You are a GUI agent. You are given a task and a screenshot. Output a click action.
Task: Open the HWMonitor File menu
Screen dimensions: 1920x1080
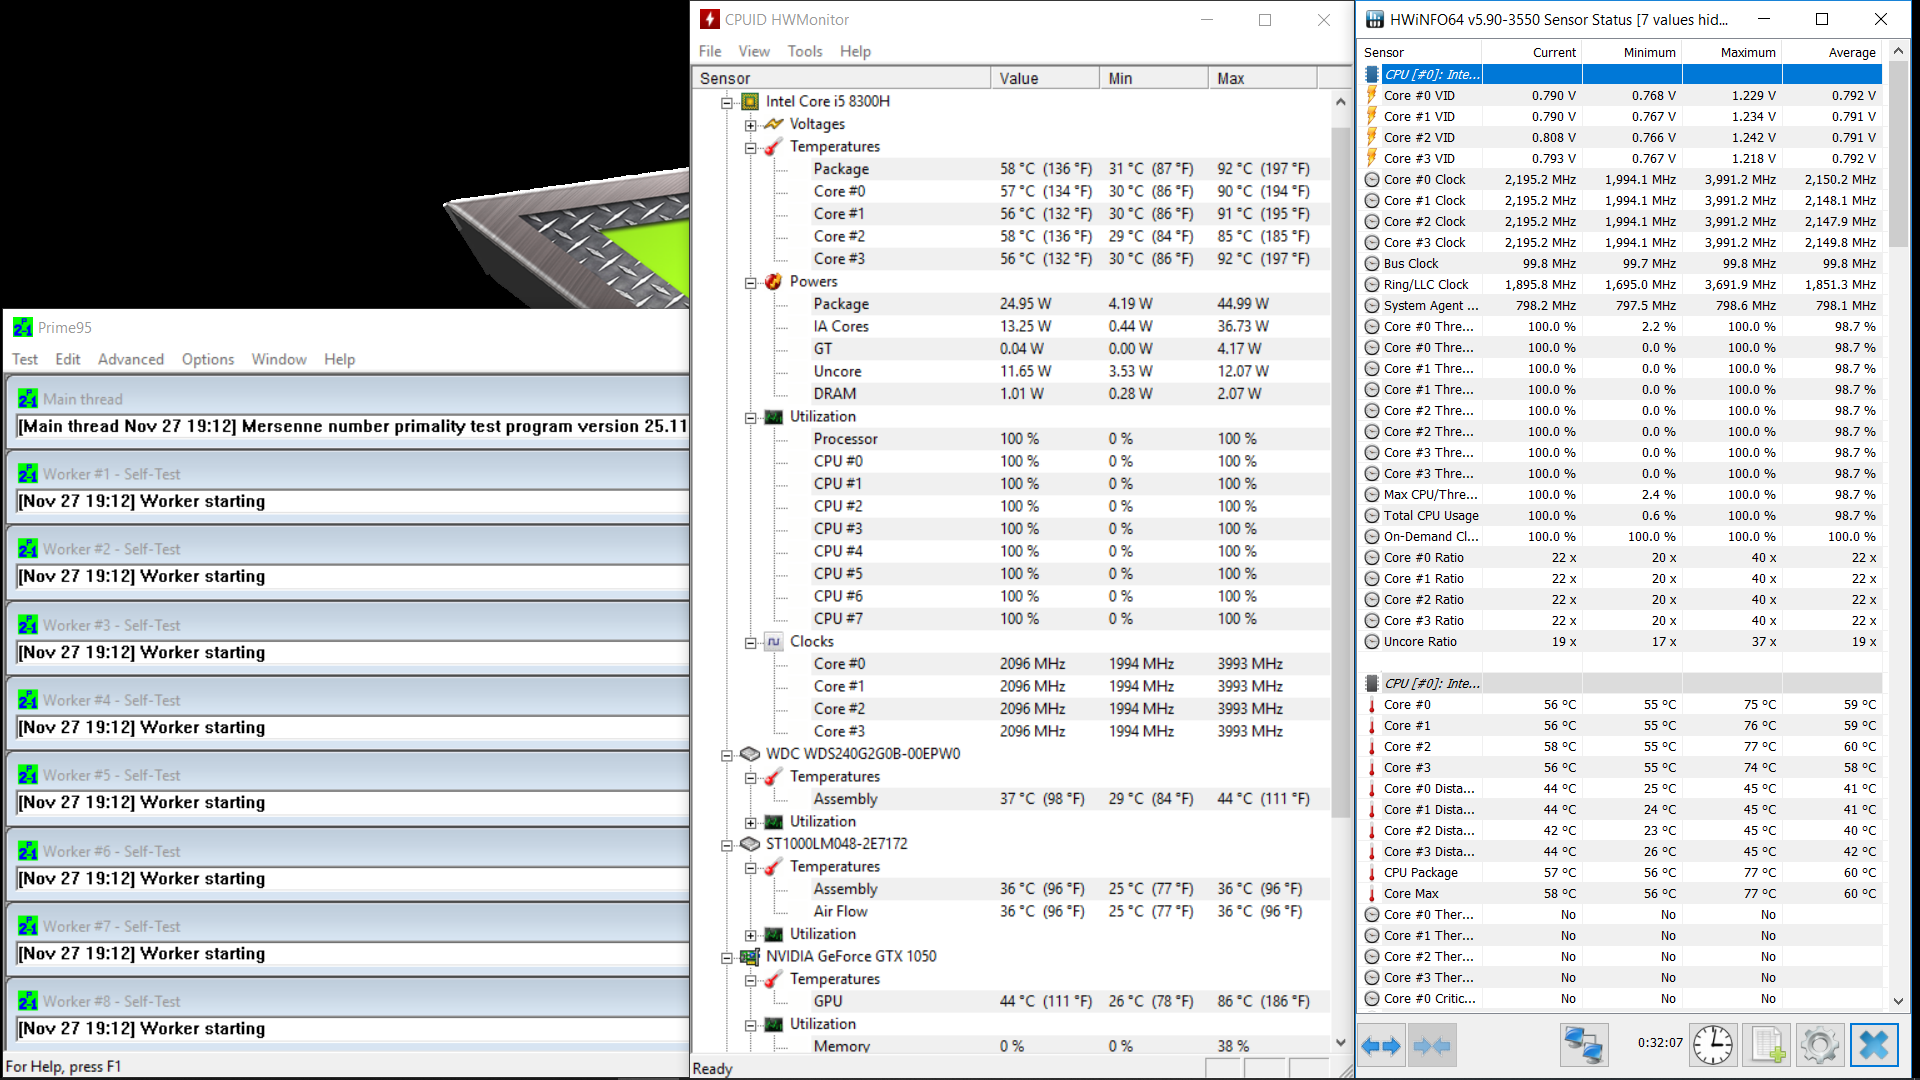point(710,51)
